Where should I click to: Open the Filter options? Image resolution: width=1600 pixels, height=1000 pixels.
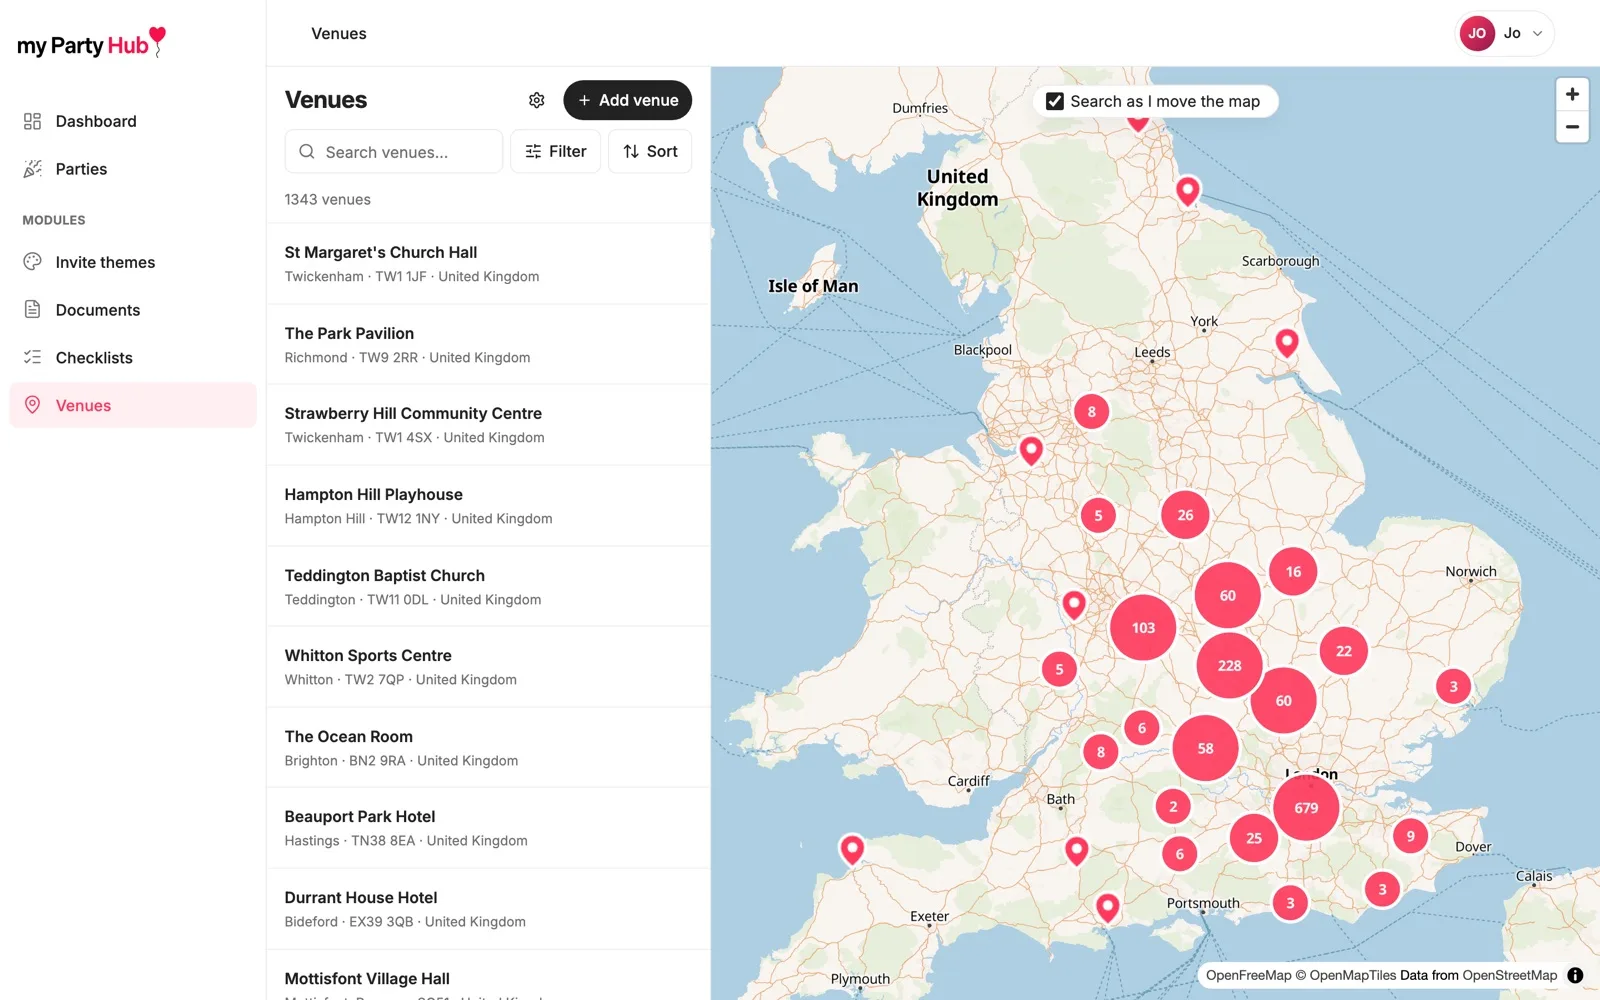pos(555,152)
